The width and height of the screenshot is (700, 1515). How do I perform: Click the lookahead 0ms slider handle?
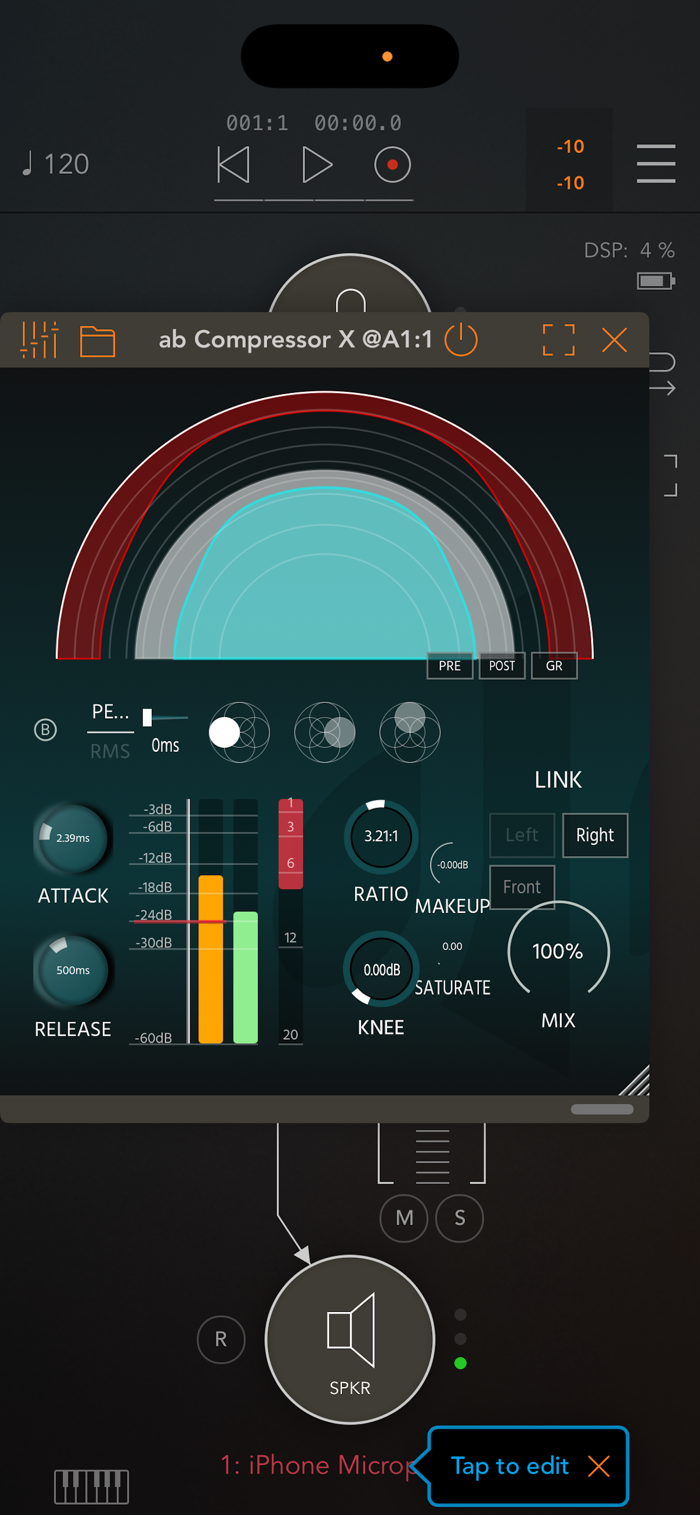pos(147,717)
